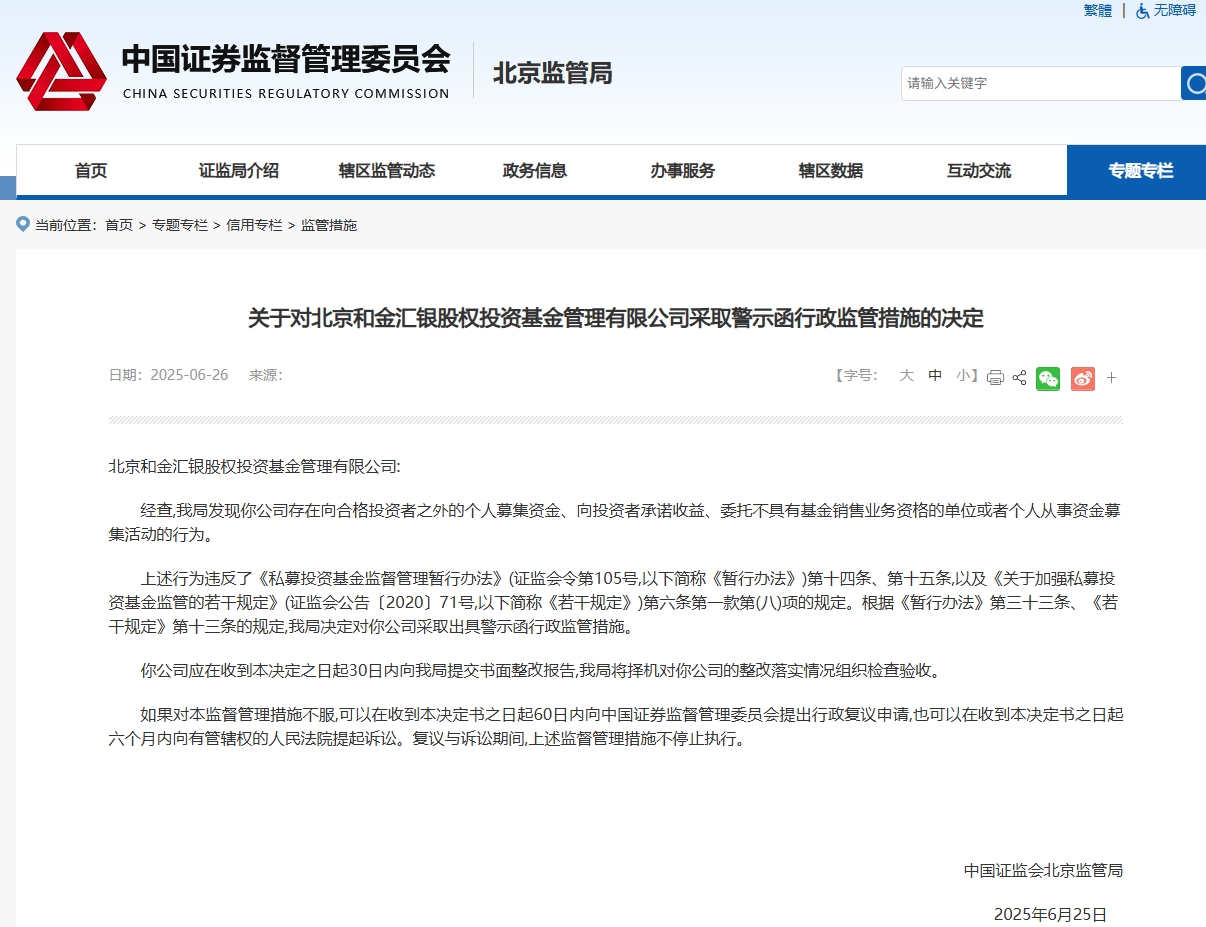Click the paragraph starting 经查,我局发现
Viewport: 1206px width, 927px height.
point(616,522)
